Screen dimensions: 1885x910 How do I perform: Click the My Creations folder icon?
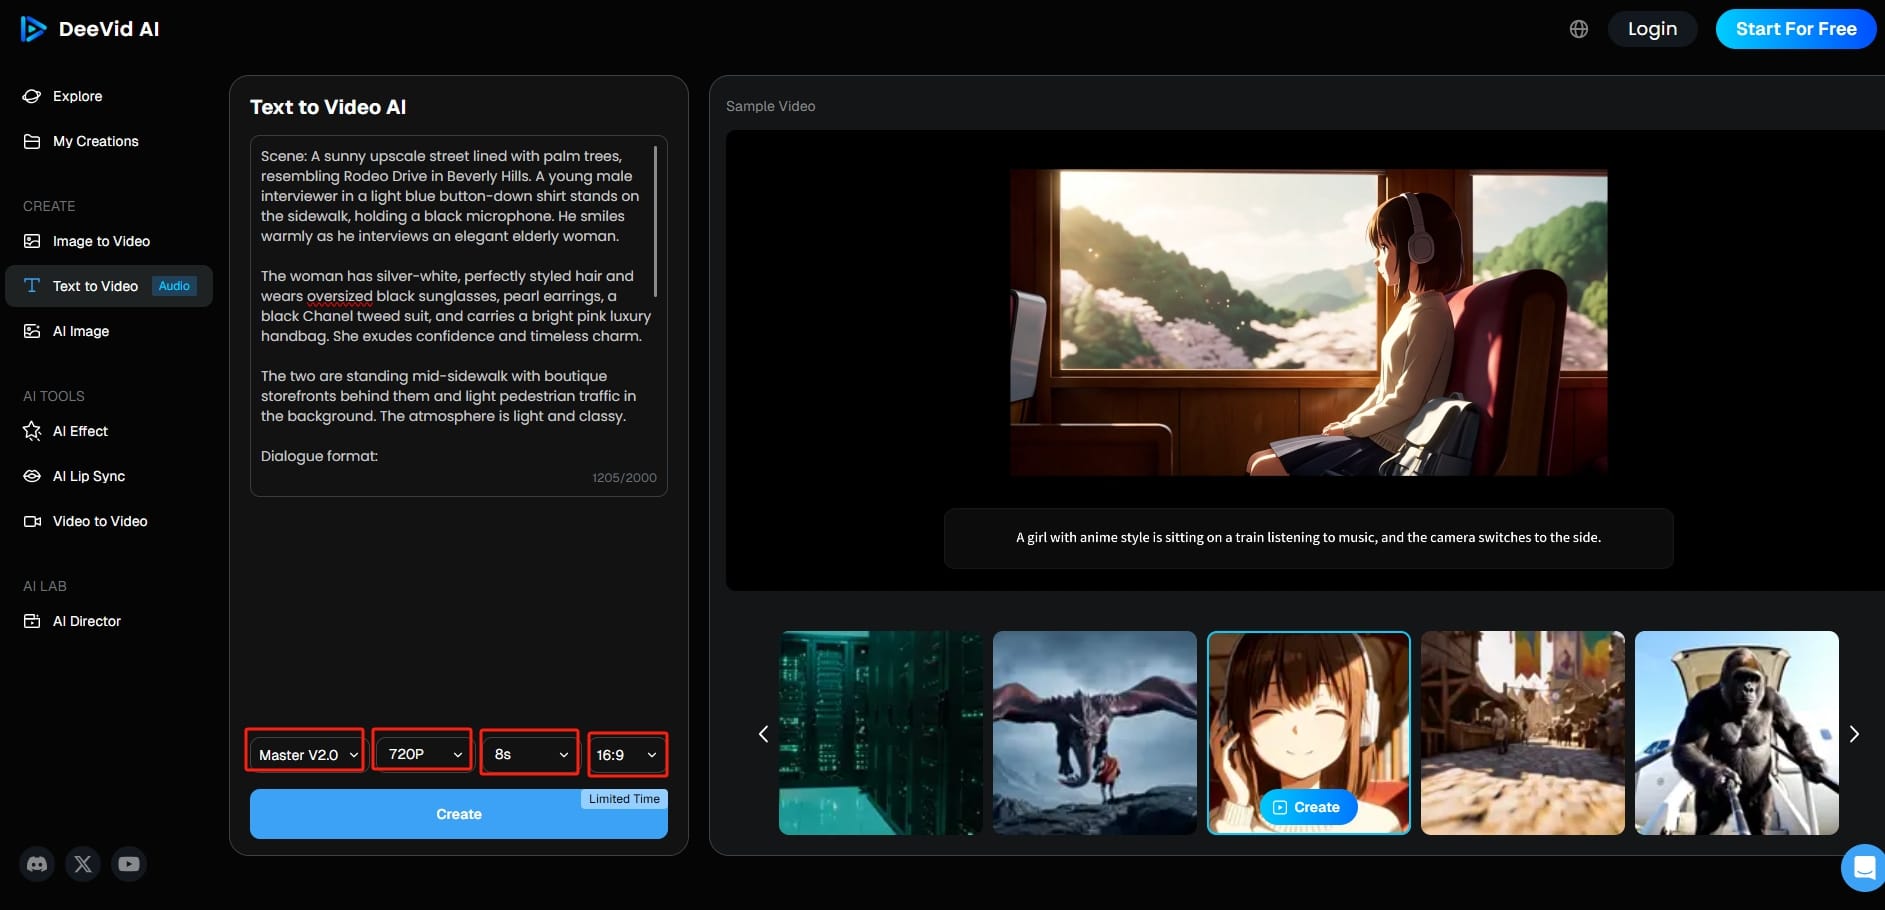32,141
